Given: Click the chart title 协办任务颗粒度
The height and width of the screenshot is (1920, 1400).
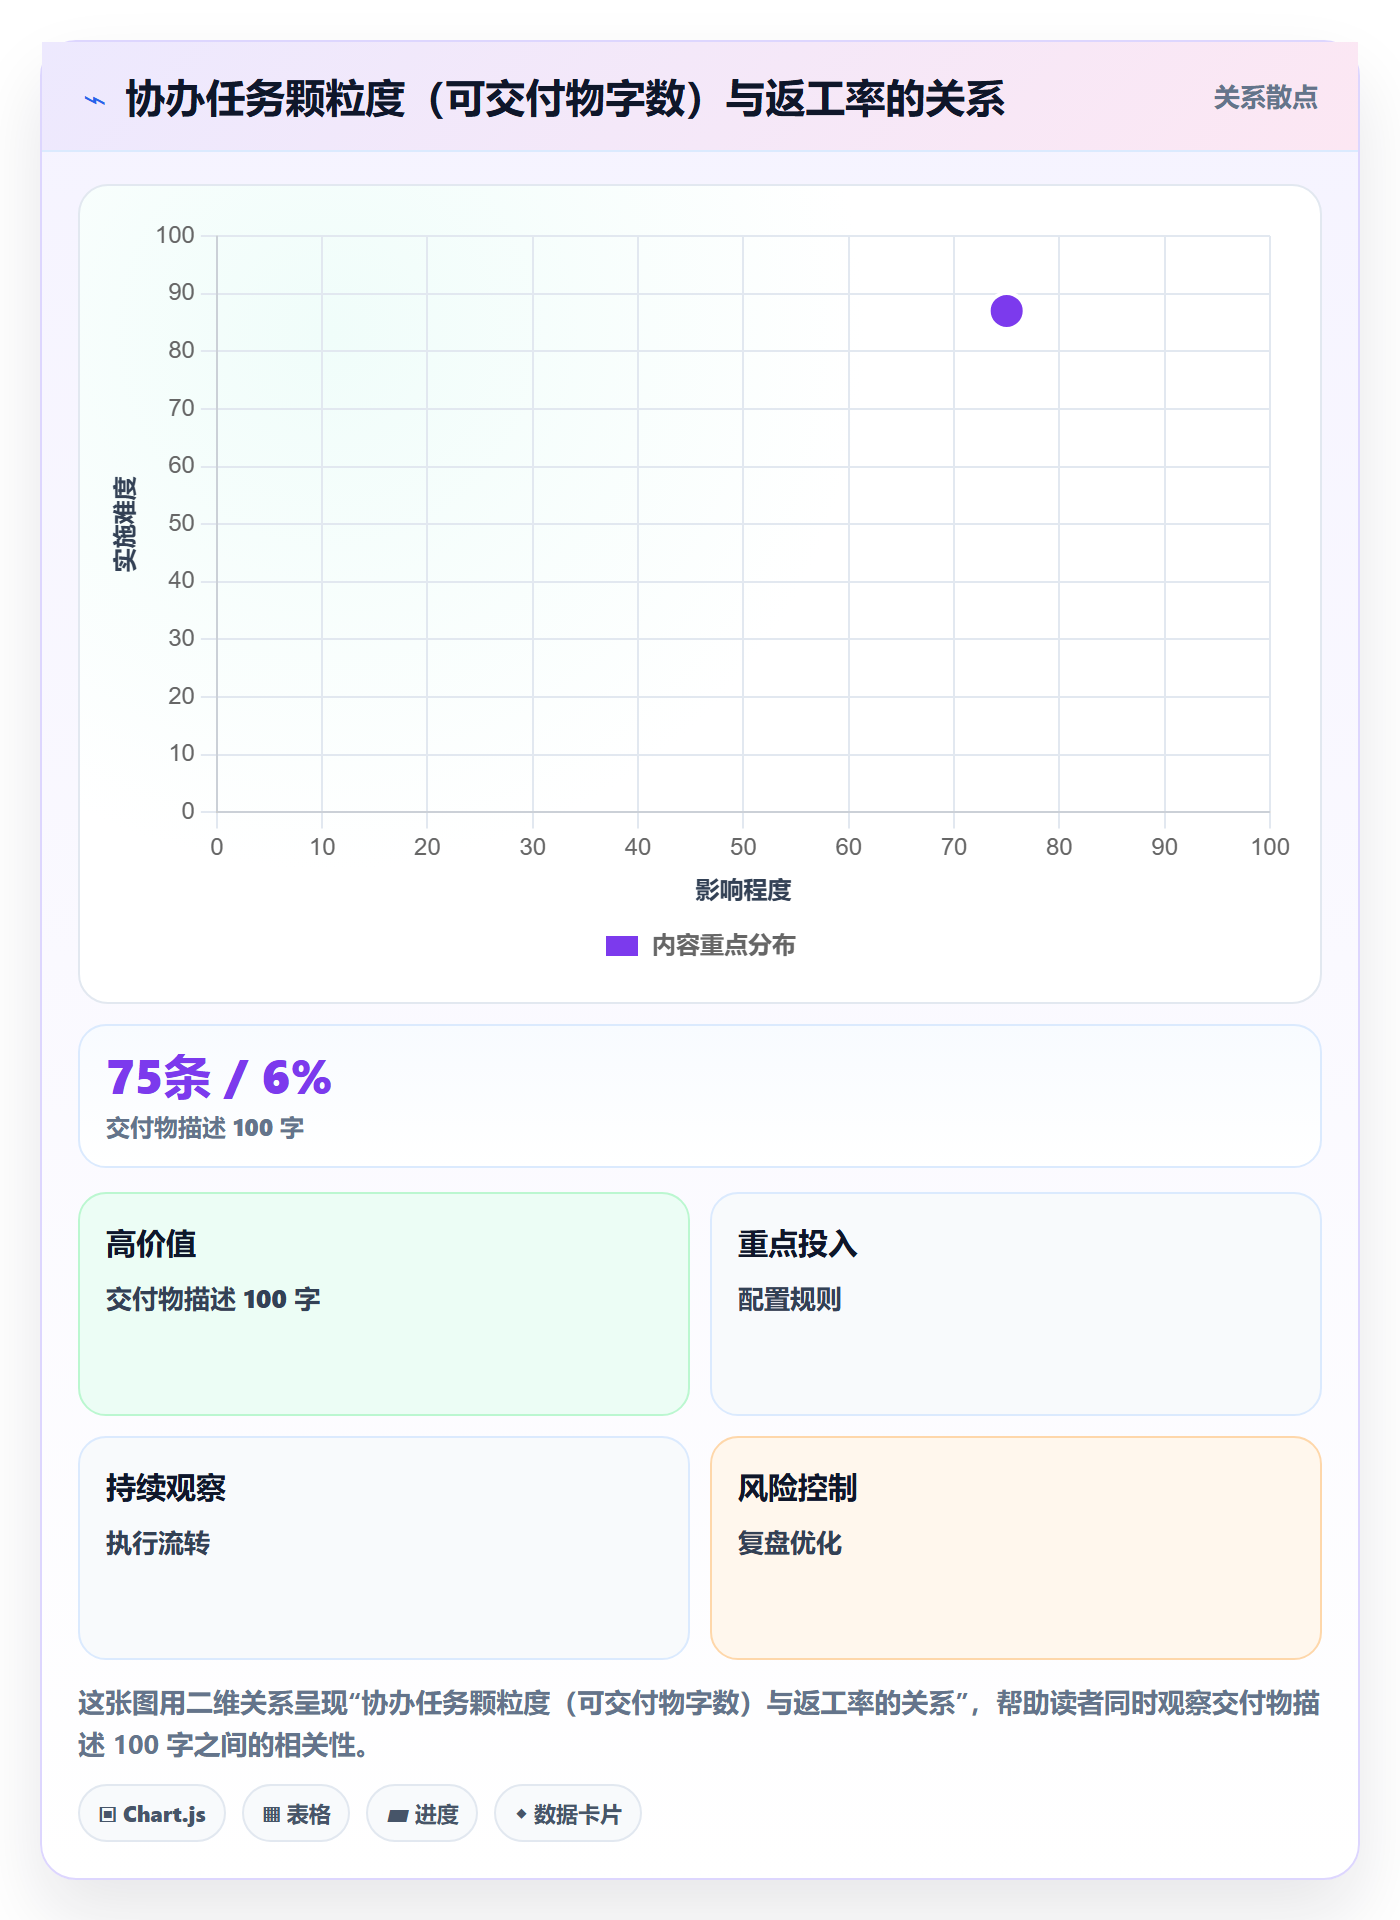Looking at the screenshot, I should point(565,99).
